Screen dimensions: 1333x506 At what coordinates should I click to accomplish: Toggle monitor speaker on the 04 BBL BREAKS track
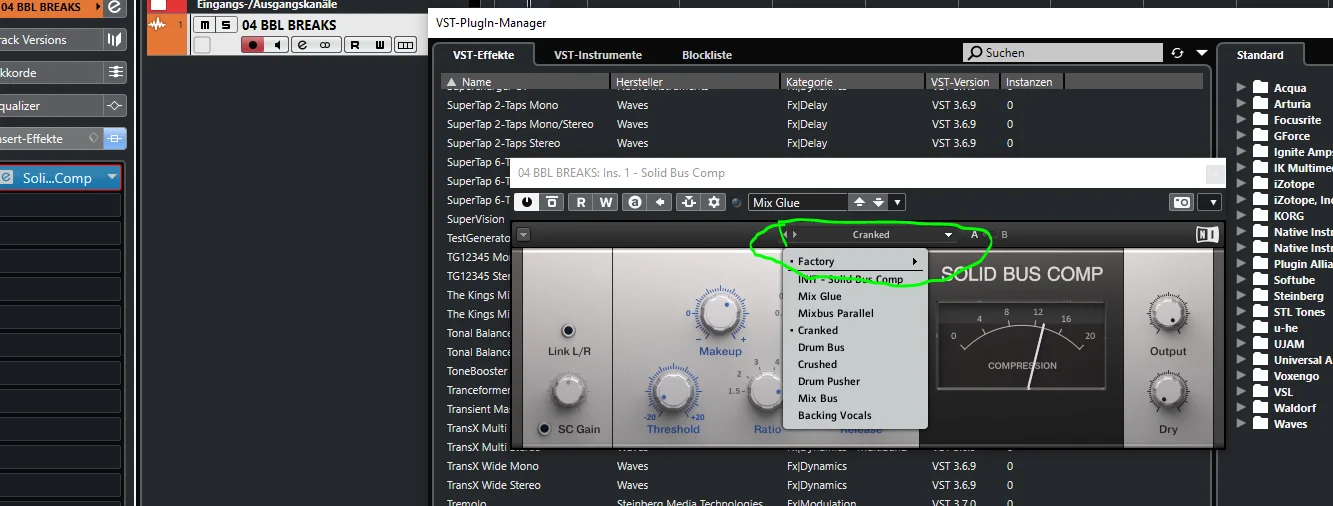click(277, 45)
